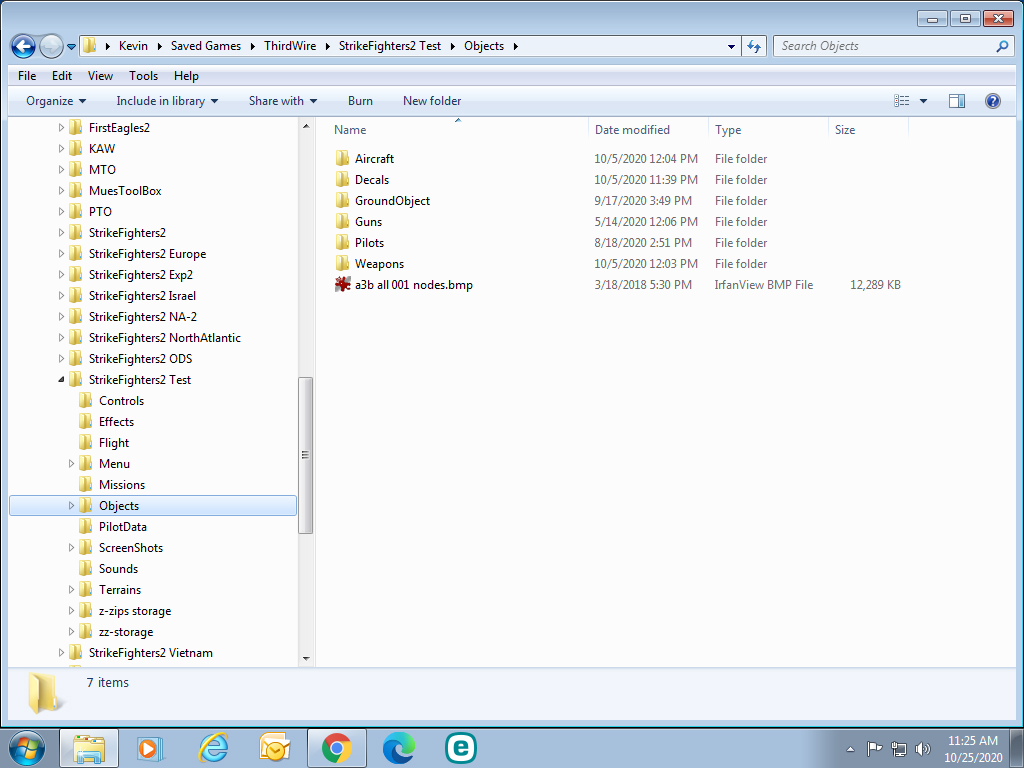
Task: Click the navigation pane scroll-down arrow
Action: pos(306,658)
